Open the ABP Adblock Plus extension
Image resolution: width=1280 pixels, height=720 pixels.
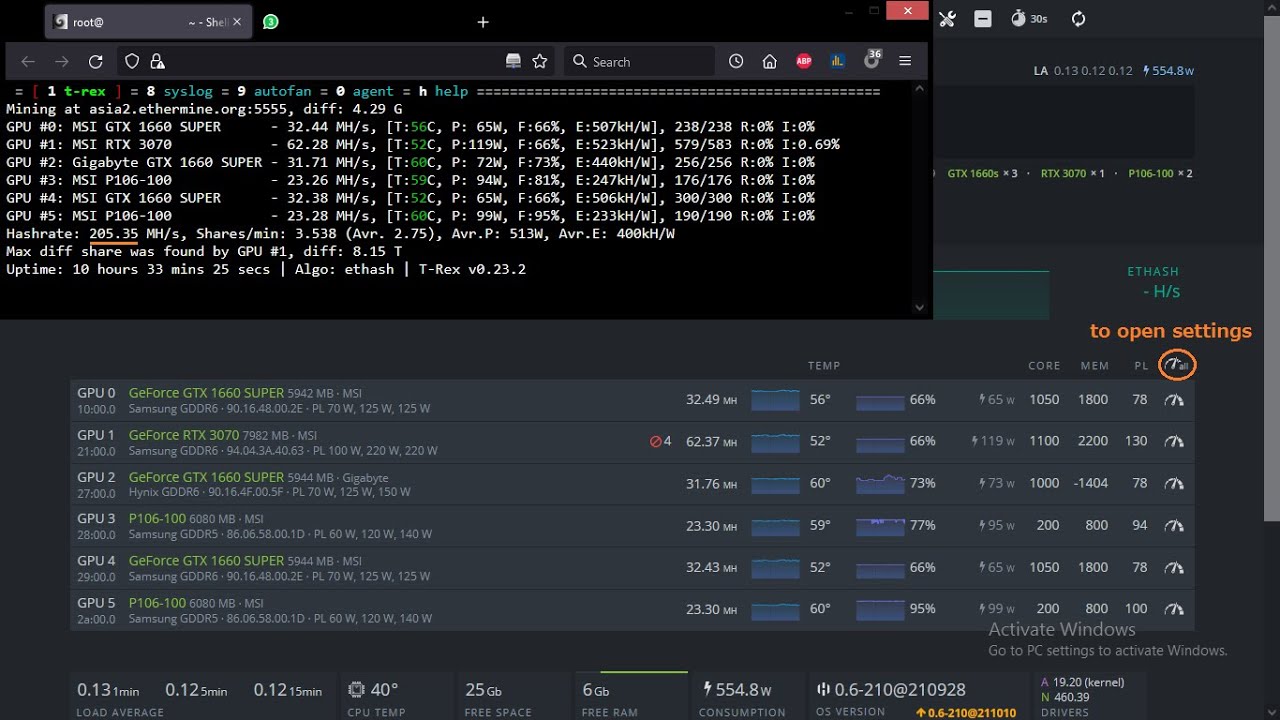(804, 61)
